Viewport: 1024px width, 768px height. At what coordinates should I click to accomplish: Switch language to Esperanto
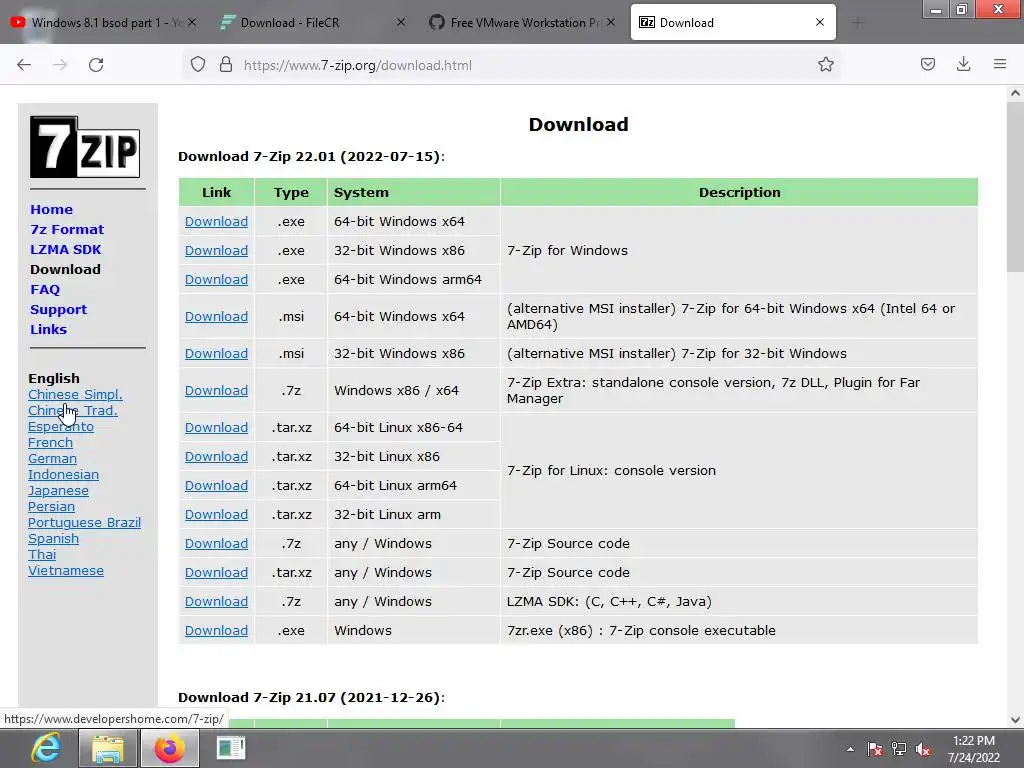click(x=61, y=426)
